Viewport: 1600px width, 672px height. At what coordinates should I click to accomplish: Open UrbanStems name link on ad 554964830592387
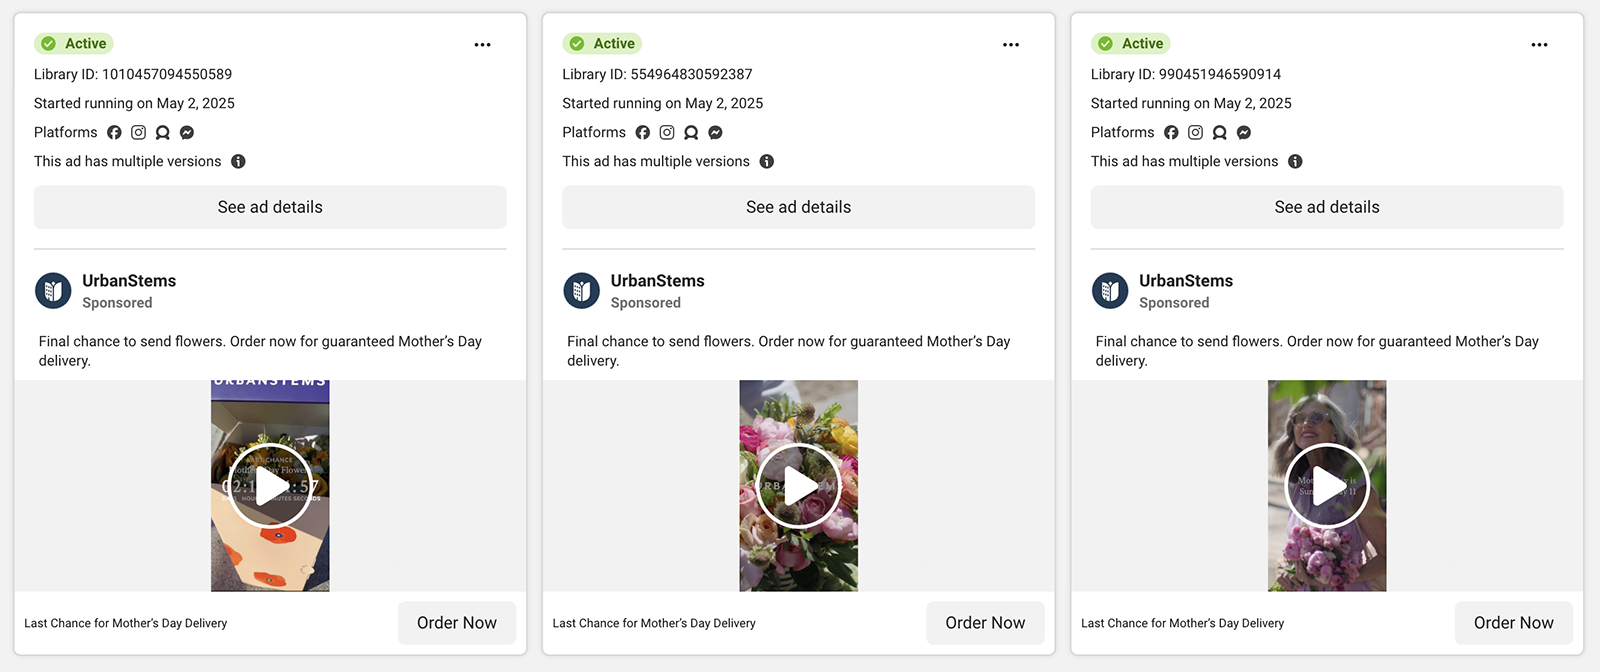[658, 281]
